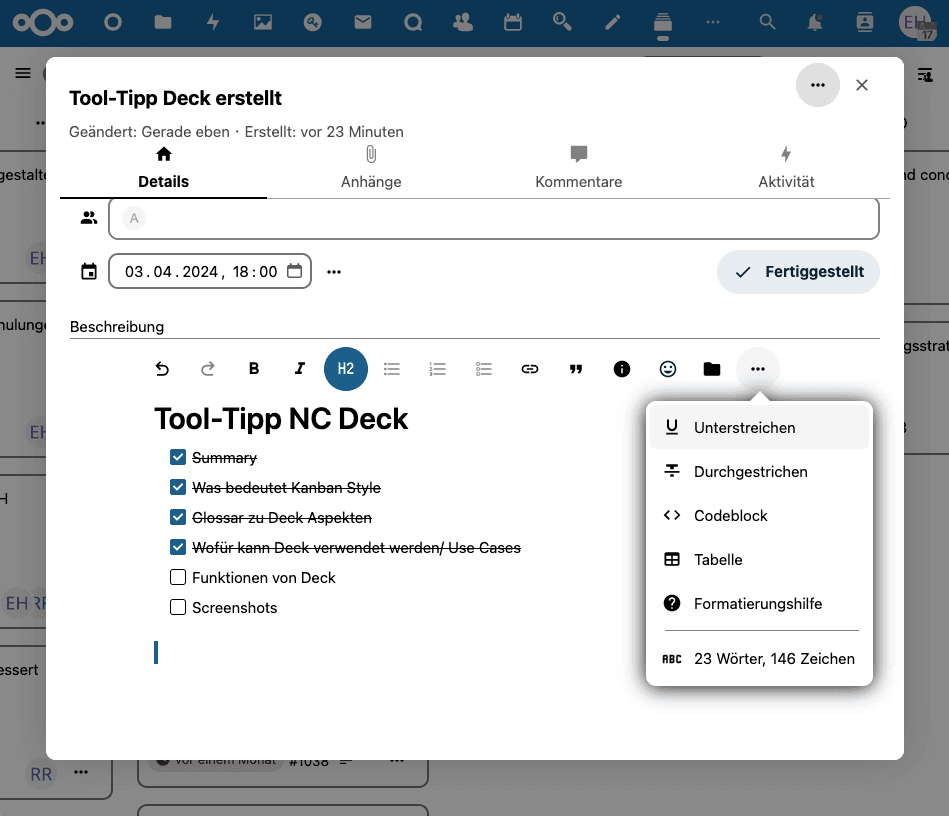Open the Kommentare tab
The width and height of the screenshot is (949, 816).
point(578,168)
